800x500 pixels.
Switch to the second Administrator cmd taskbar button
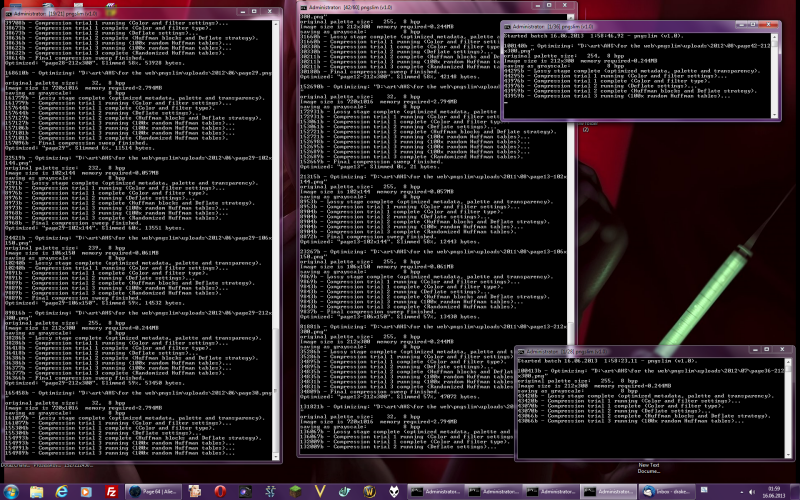tap(493, 492)
